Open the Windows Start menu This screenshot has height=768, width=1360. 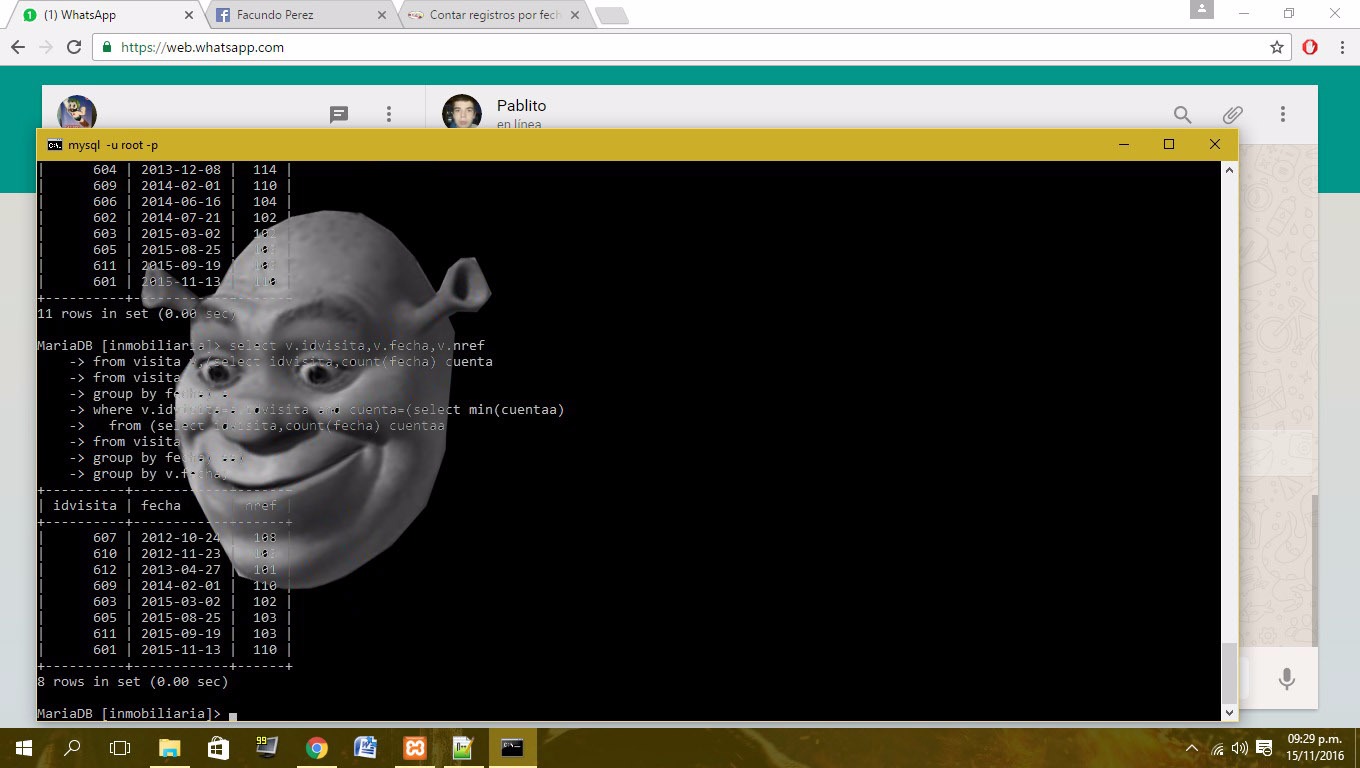23,748
